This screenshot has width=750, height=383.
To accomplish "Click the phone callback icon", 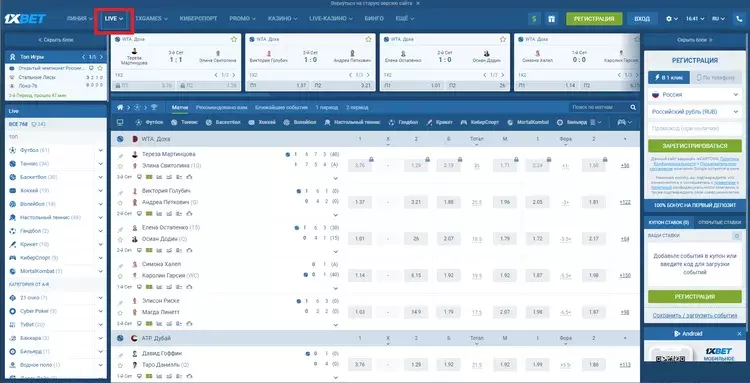I will (x=739, y=19).
